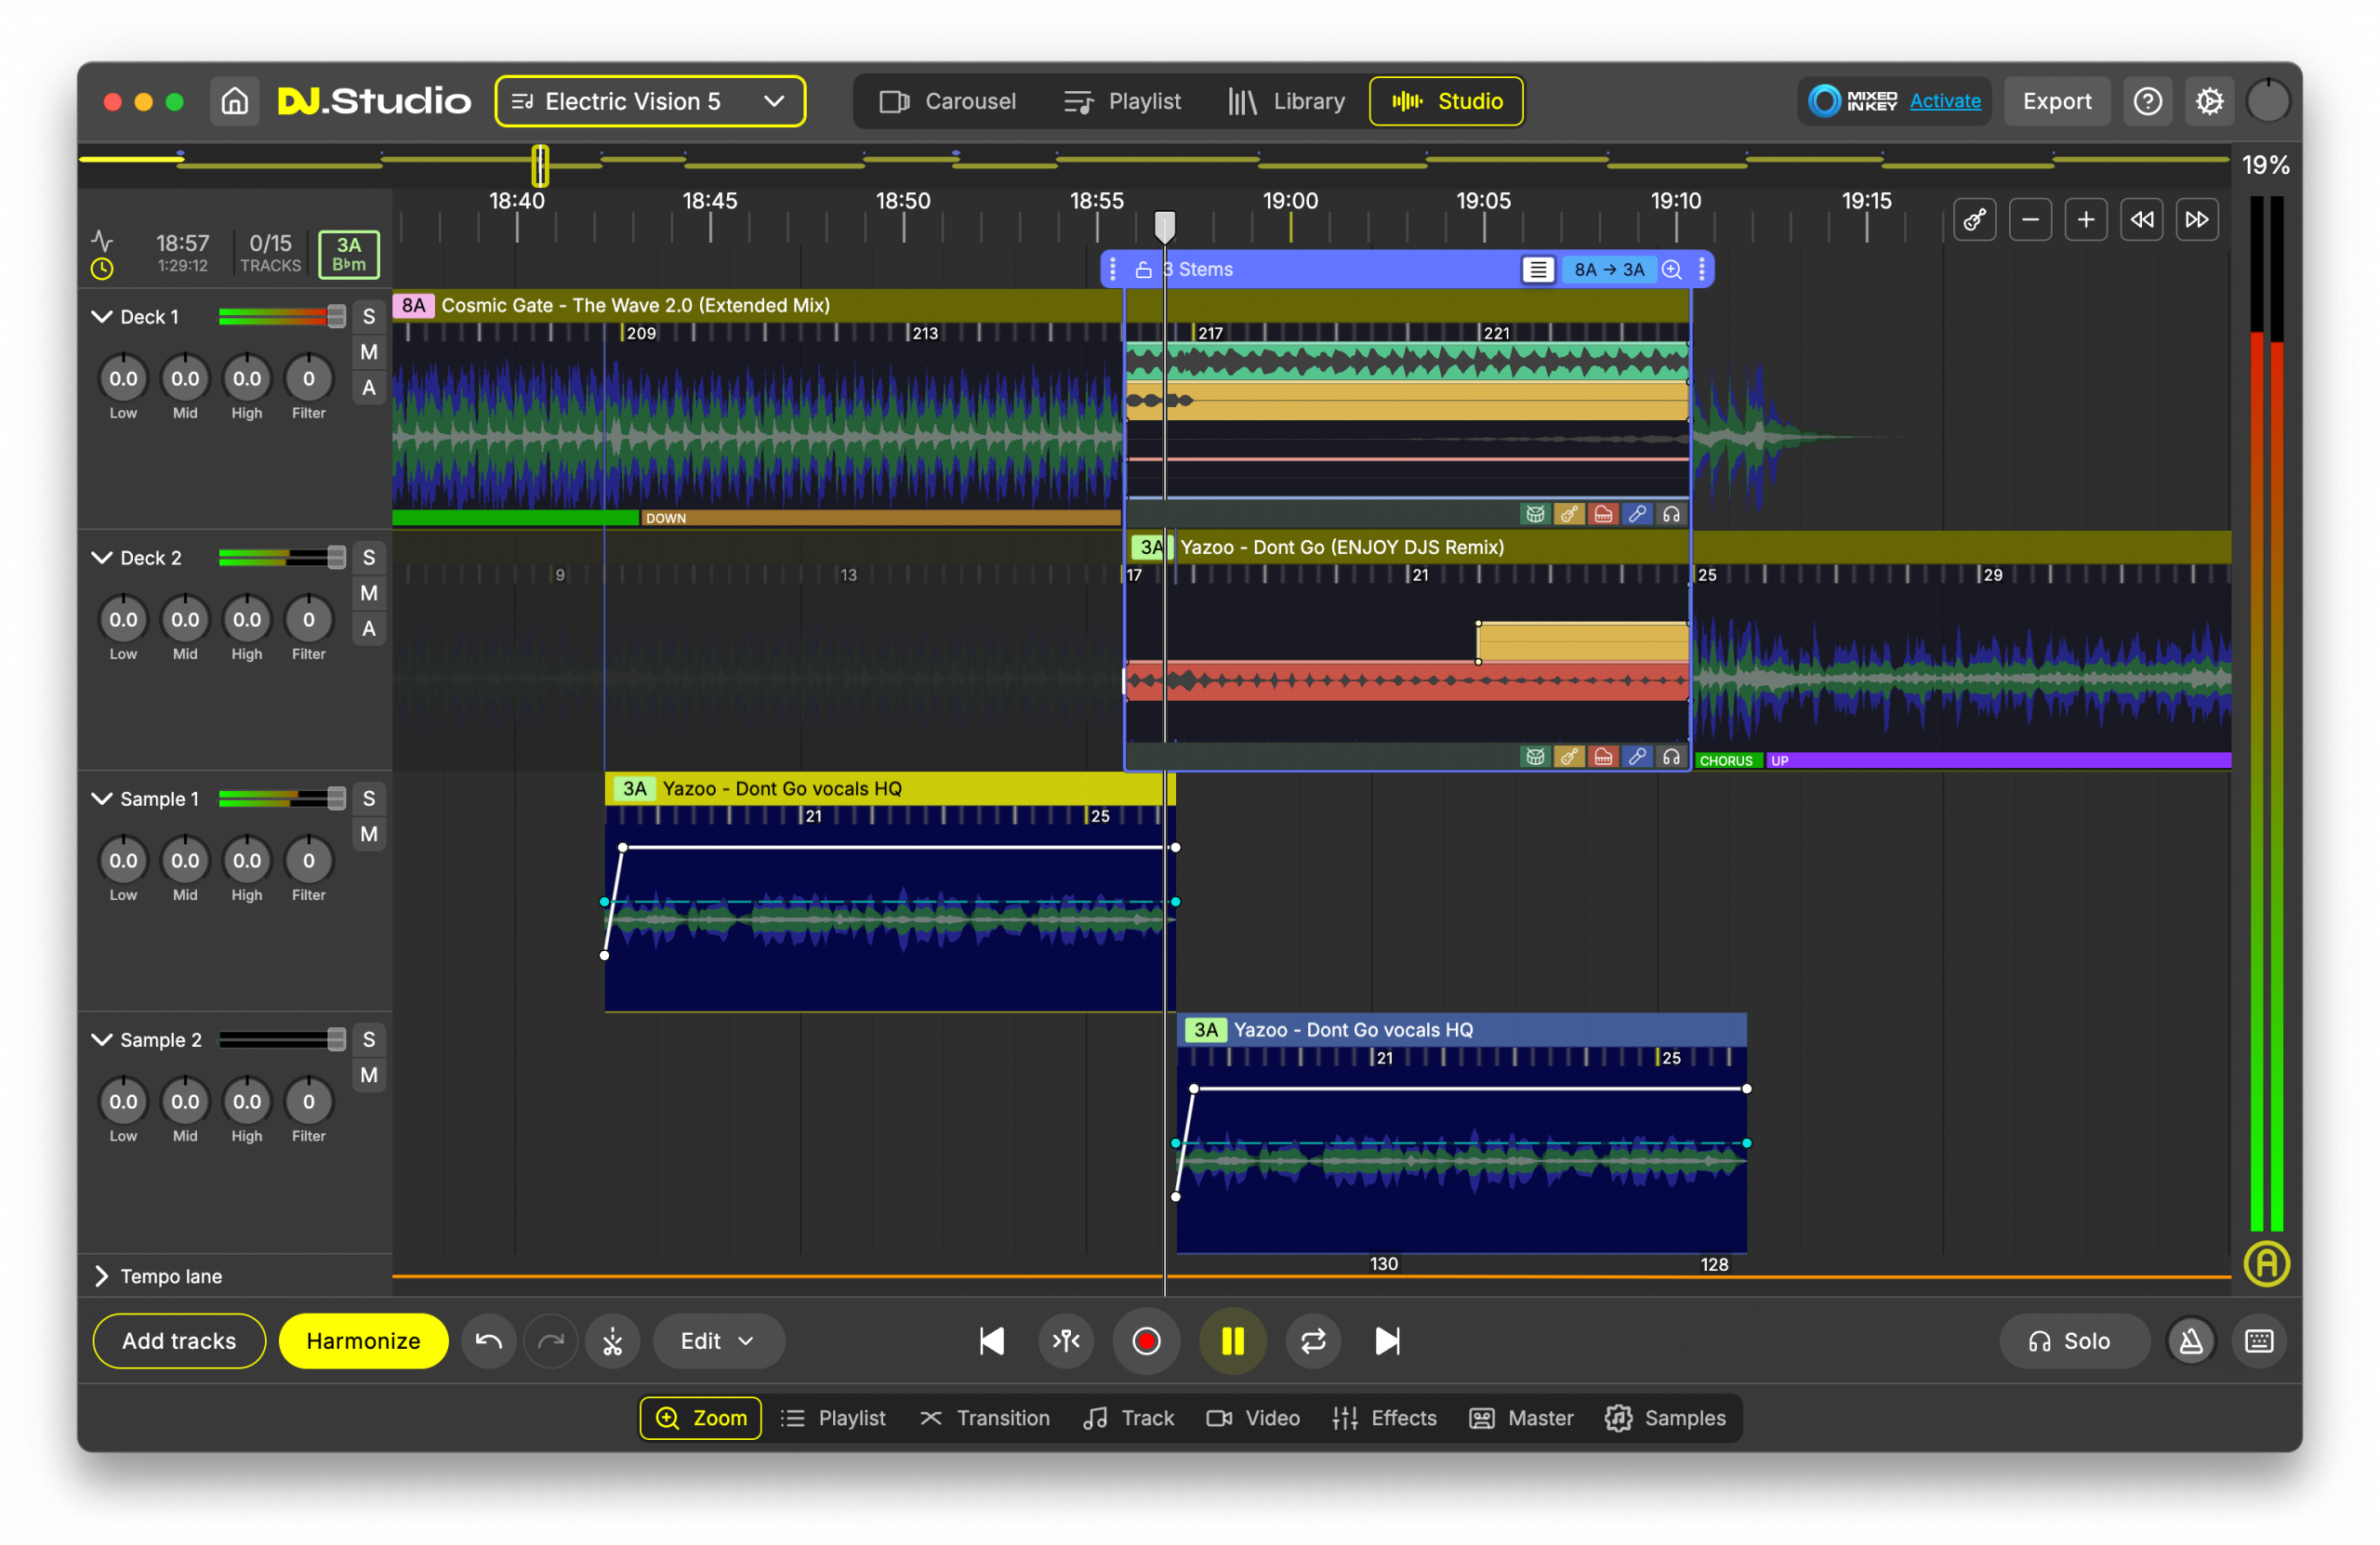Open the Electric Vision 5 mix dropdown
The image size is (2380, 1545).
(650, 101)
